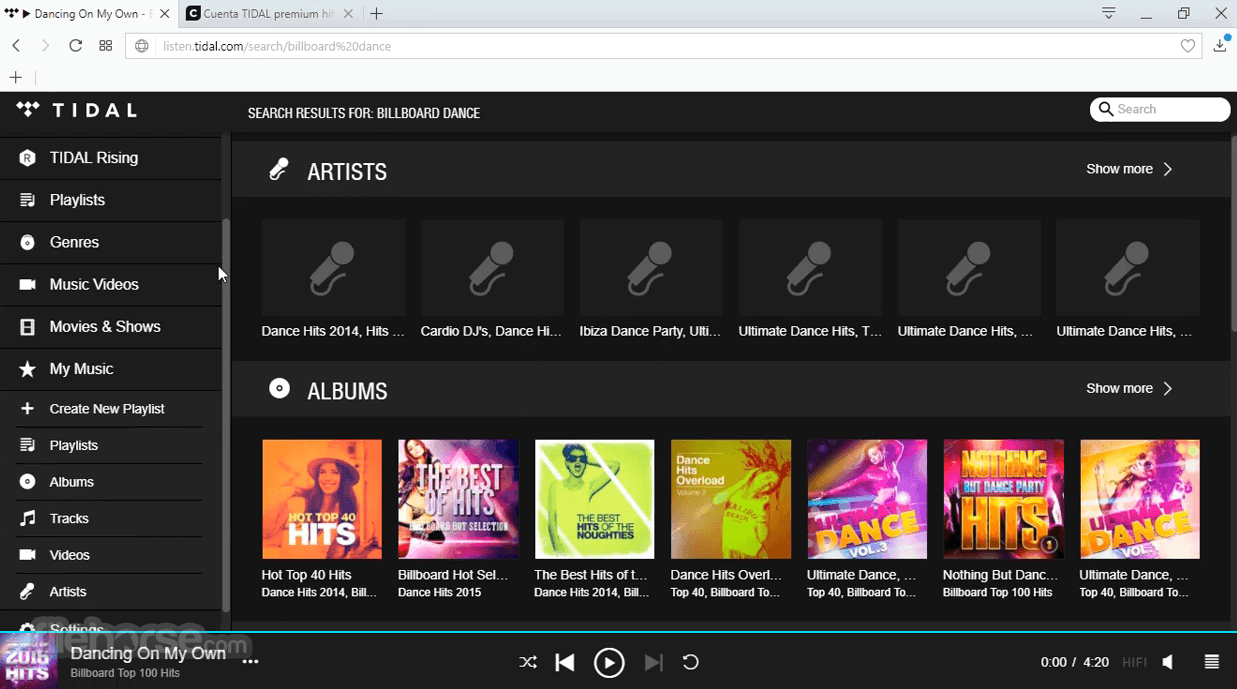
Task: Skip to next track
Action: point(653,662)
